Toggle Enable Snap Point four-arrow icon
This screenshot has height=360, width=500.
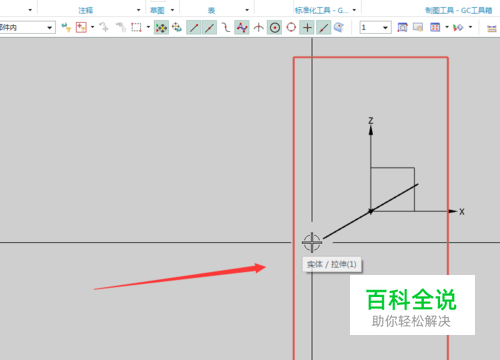point(161,28)
